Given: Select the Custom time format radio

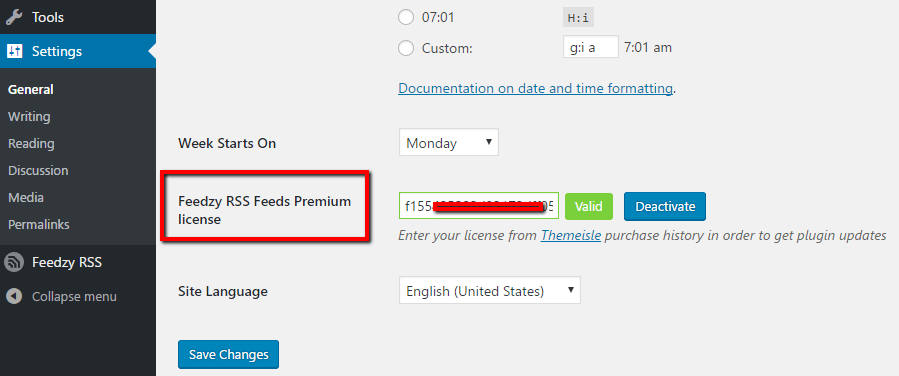Looking at the screenshot, I should (x=406, y=49).
